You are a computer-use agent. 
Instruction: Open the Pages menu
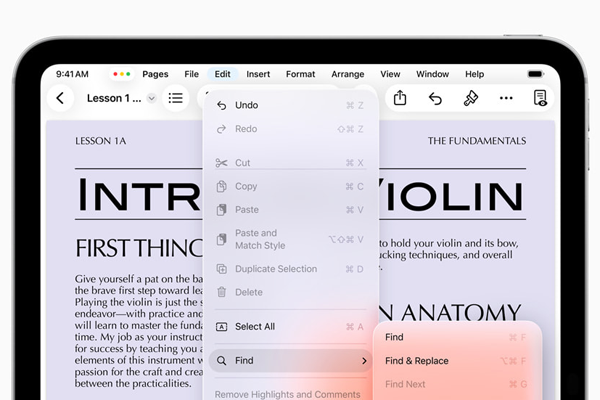coord(155,74)
